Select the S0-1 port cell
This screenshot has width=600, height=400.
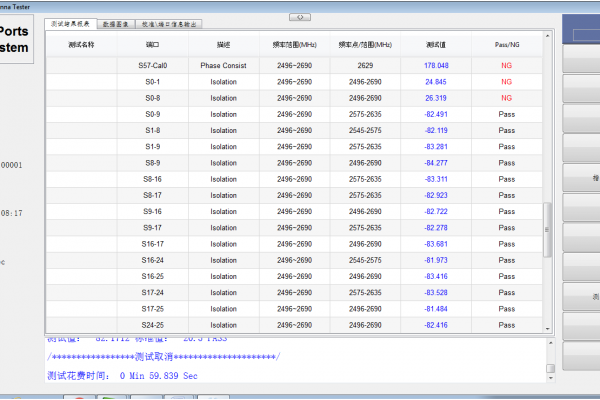(153, 82)
